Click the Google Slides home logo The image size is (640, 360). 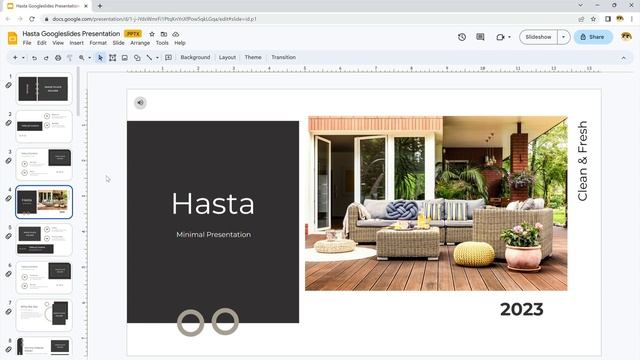coord(13,38)
